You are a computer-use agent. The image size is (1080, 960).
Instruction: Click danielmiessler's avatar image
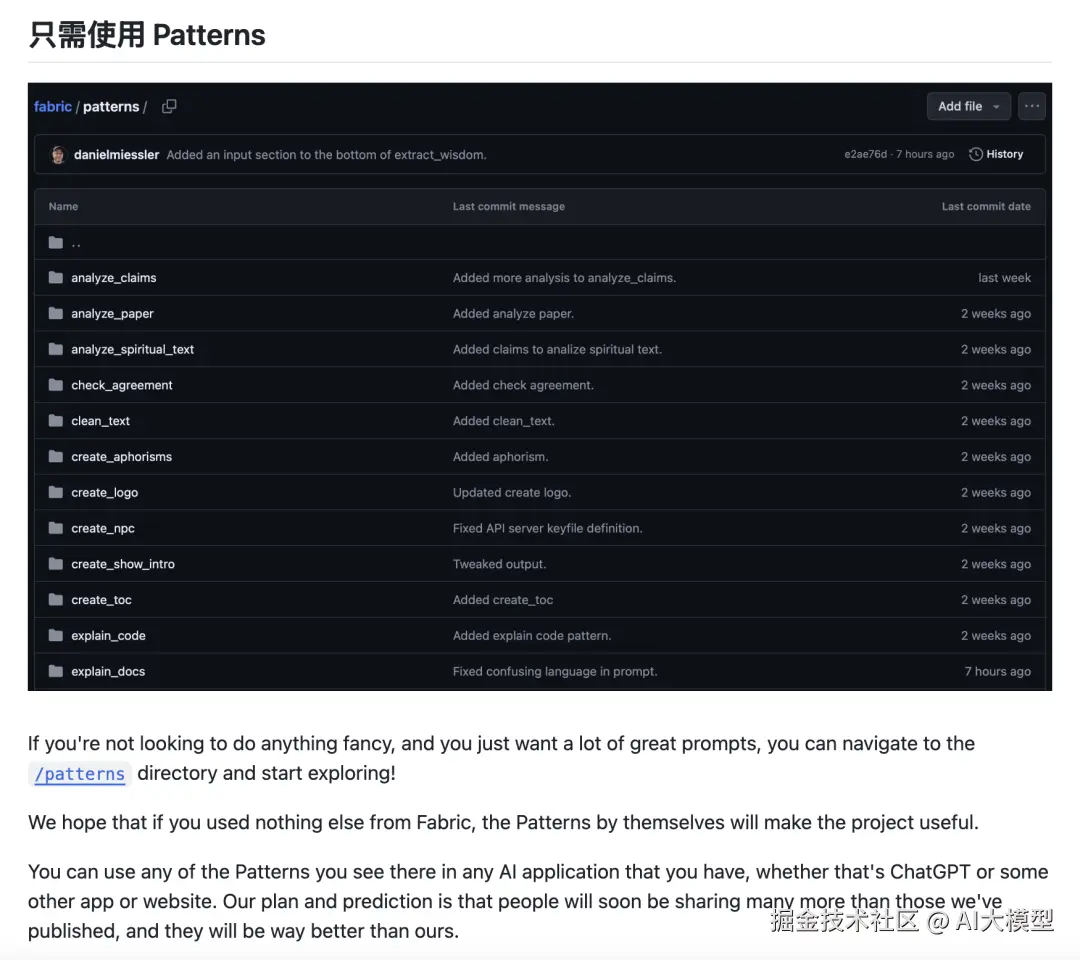[58, 155]
